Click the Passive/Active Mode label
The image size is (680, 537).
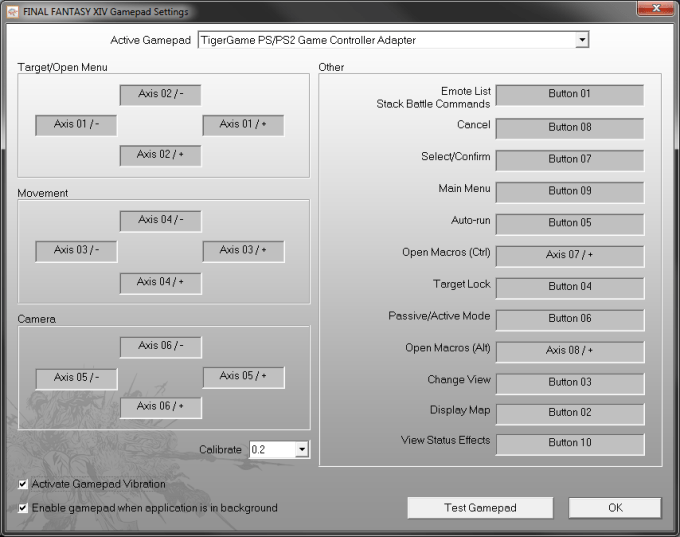tap(439, 316)
